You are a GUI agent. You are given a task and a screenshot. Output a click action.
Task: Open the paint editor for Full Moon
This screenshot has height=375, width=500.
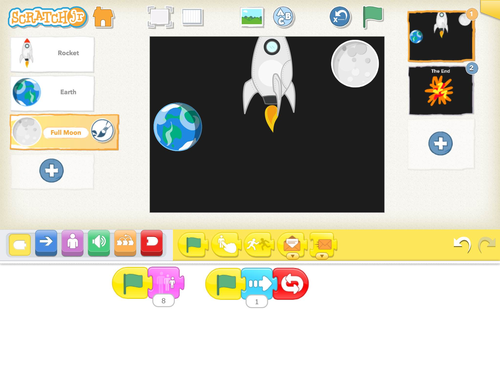coord(102,131)
